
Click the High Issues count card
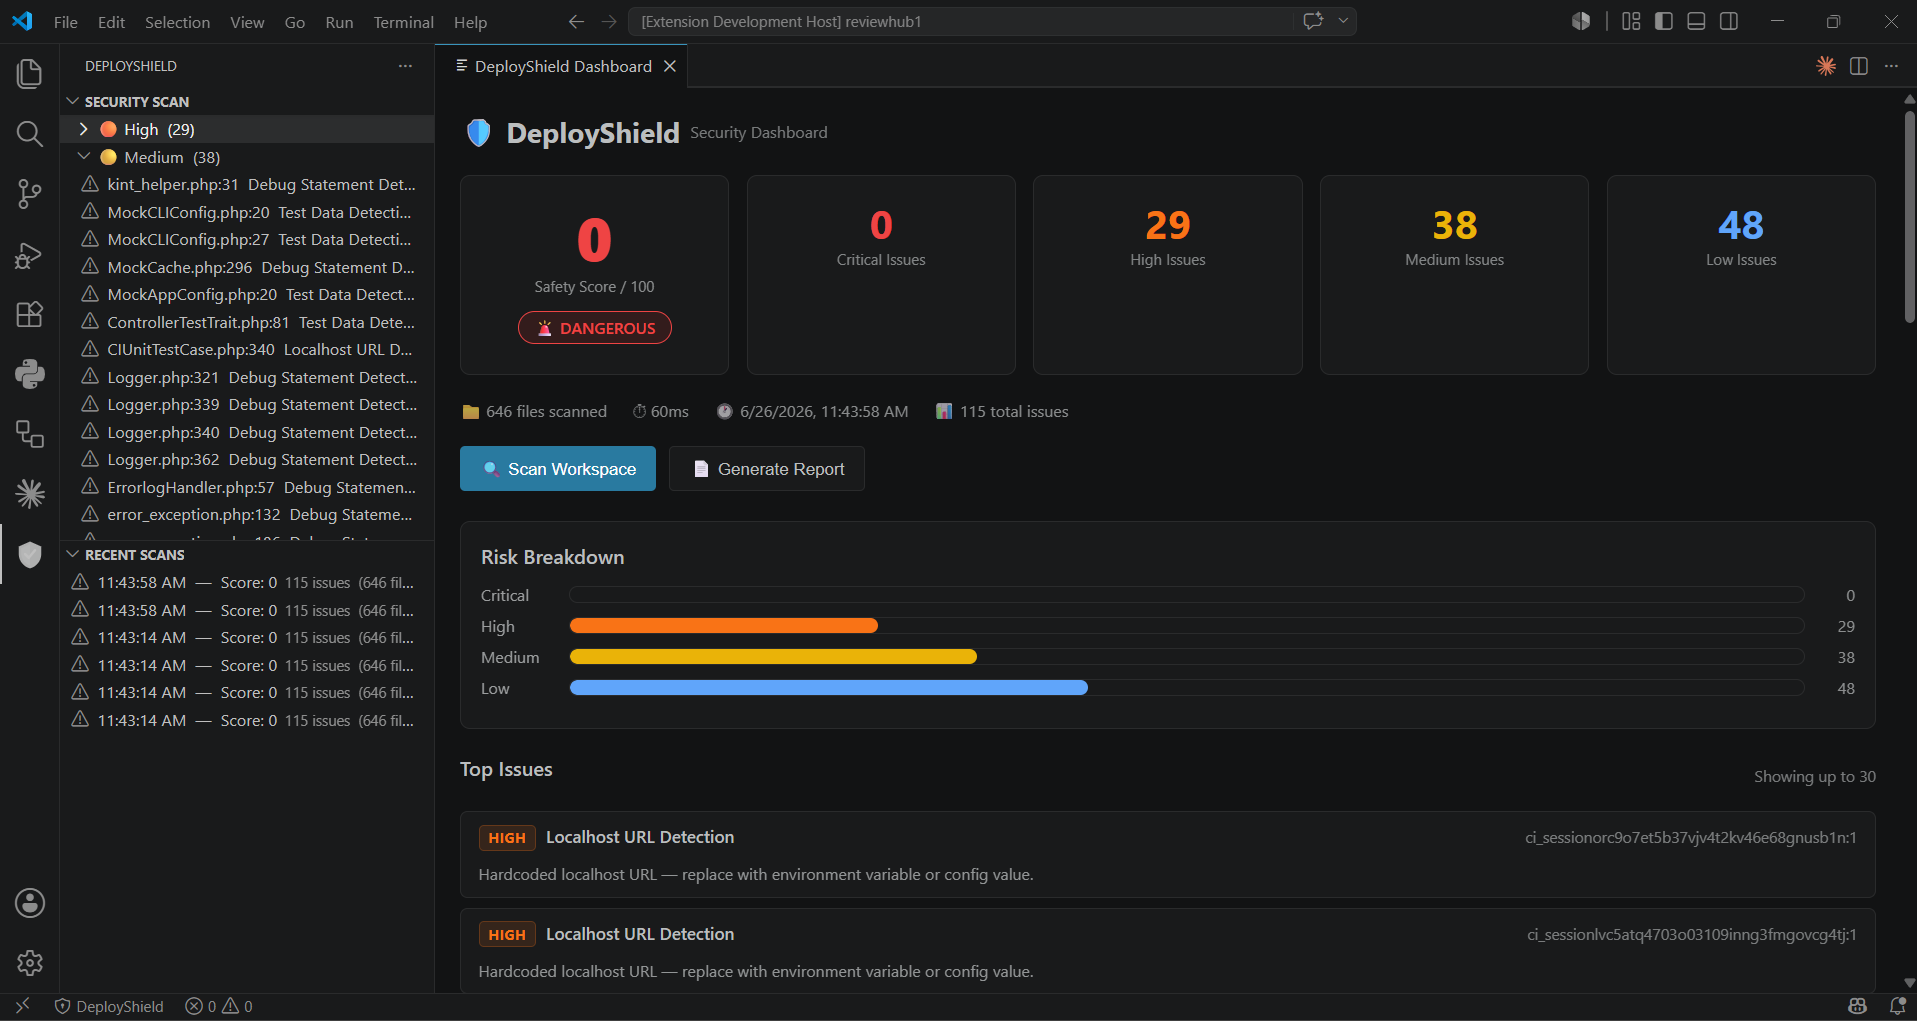[x=1168, y=275]
